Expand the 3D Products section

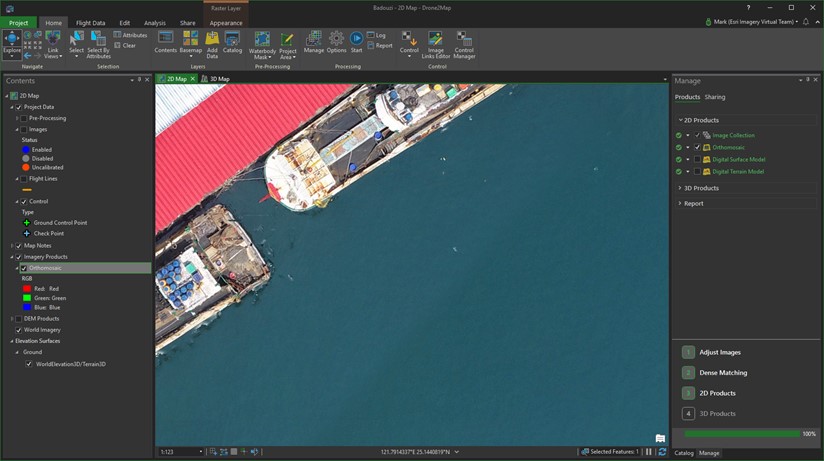coord(700,188)
